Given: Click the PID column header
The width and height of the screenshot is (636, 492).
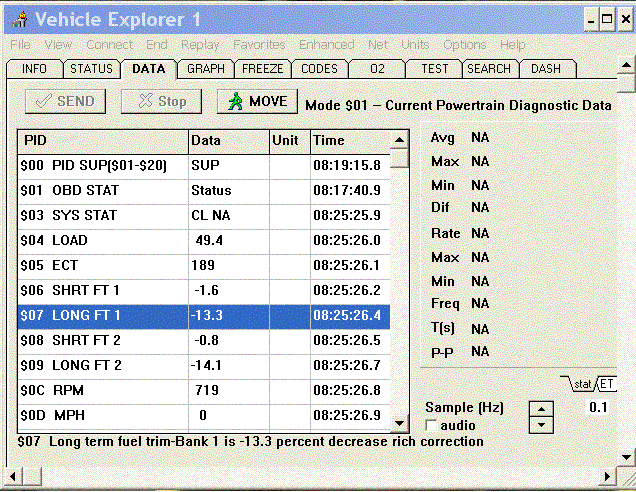Looking at the screenshot, I should [x=102, y=140].
